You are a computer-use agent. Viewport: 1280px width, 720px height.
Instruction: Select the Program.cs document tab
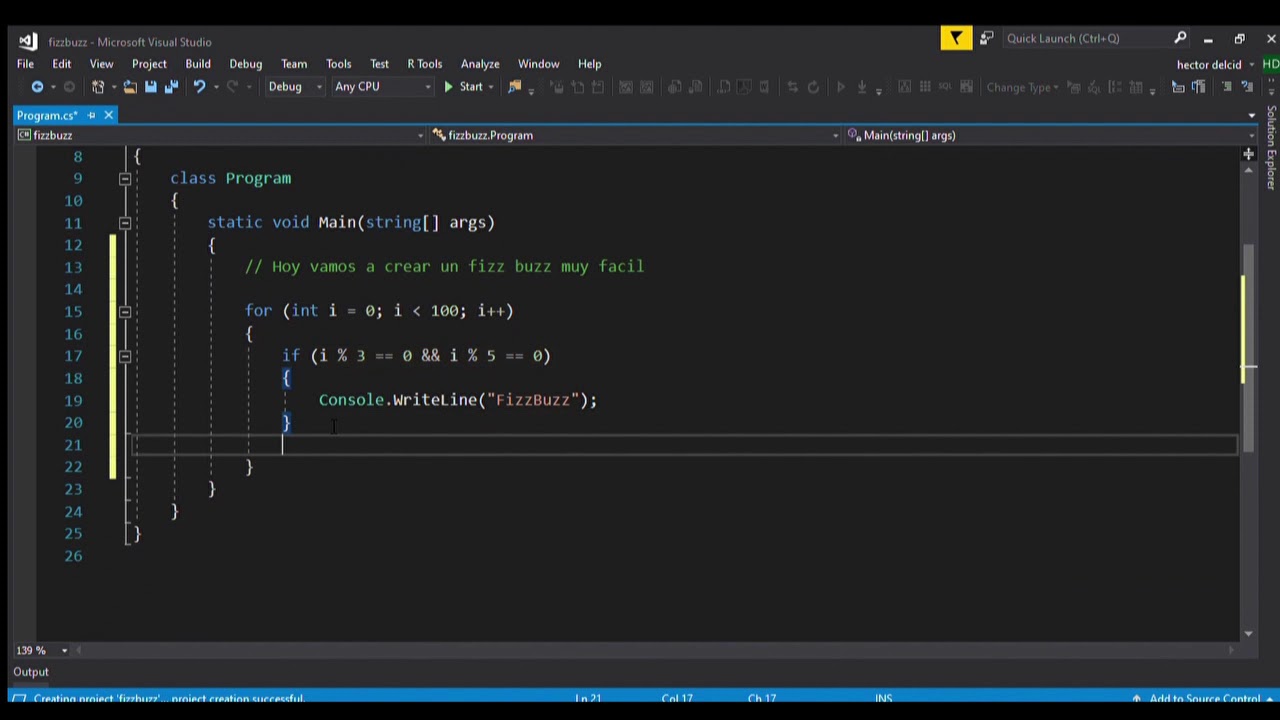[48, 115]
